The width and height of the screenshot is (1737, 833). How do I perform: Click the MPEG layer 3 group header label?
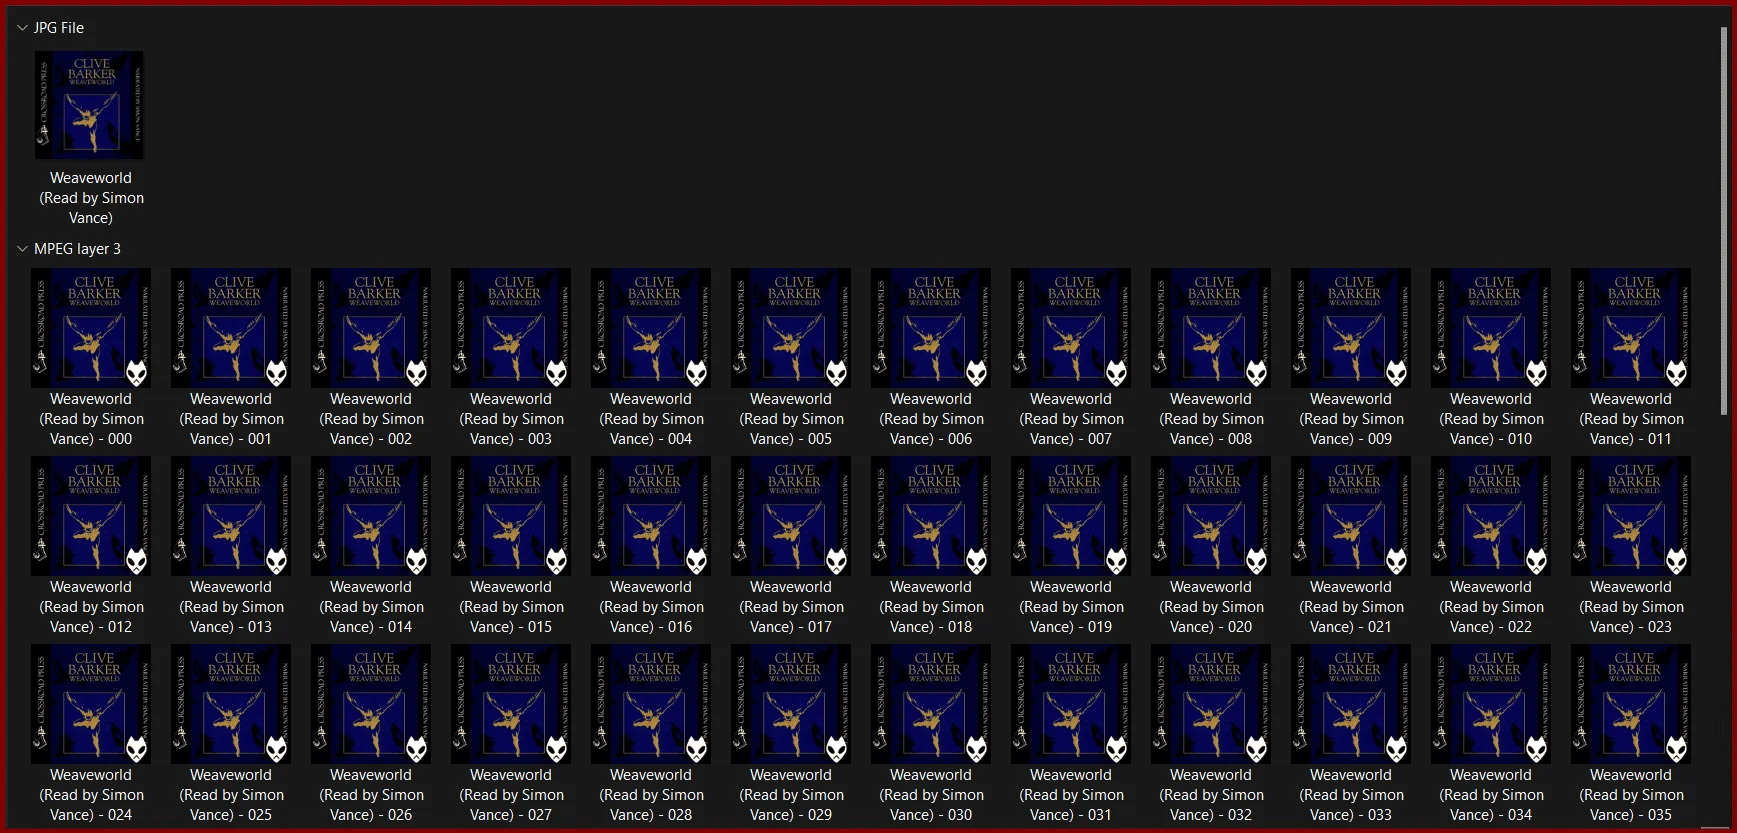(77, 249)
